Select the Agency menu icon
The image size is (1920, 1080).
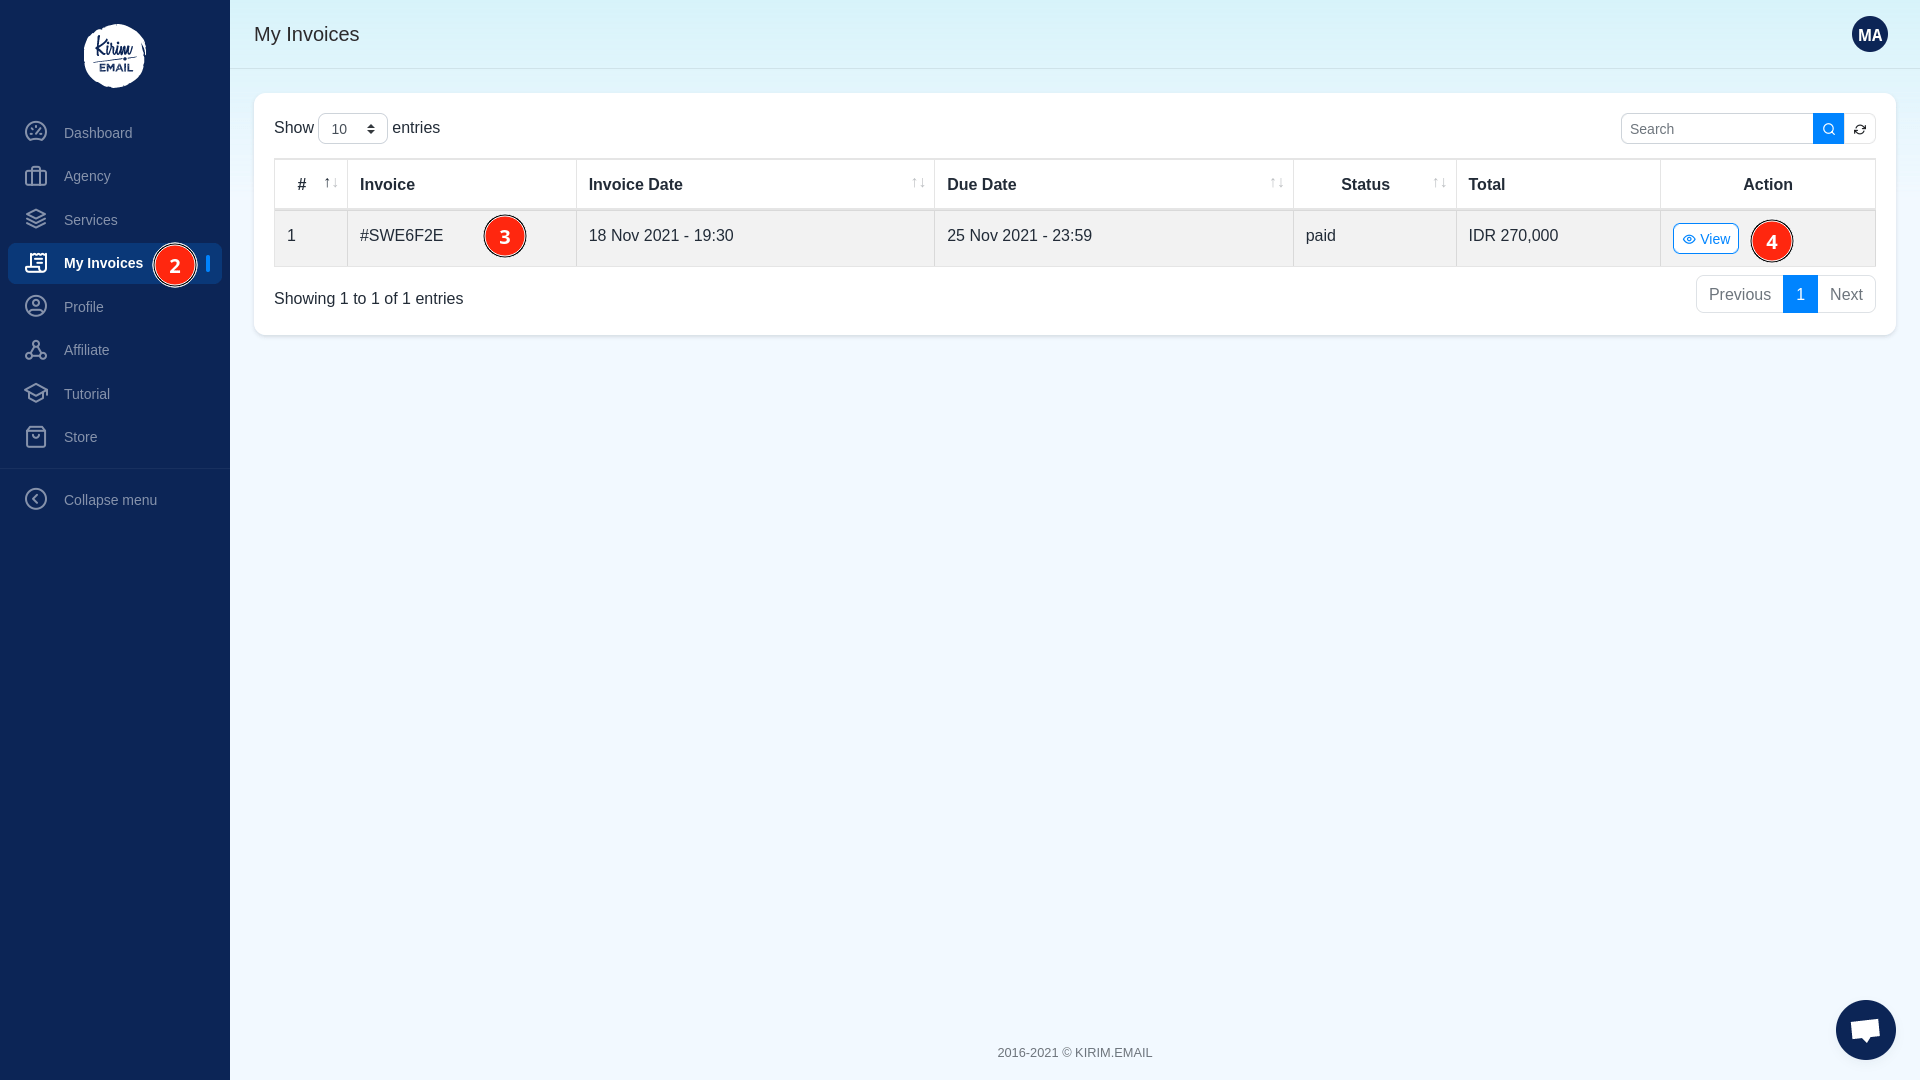pyautogui.click(x=36, y=176)
